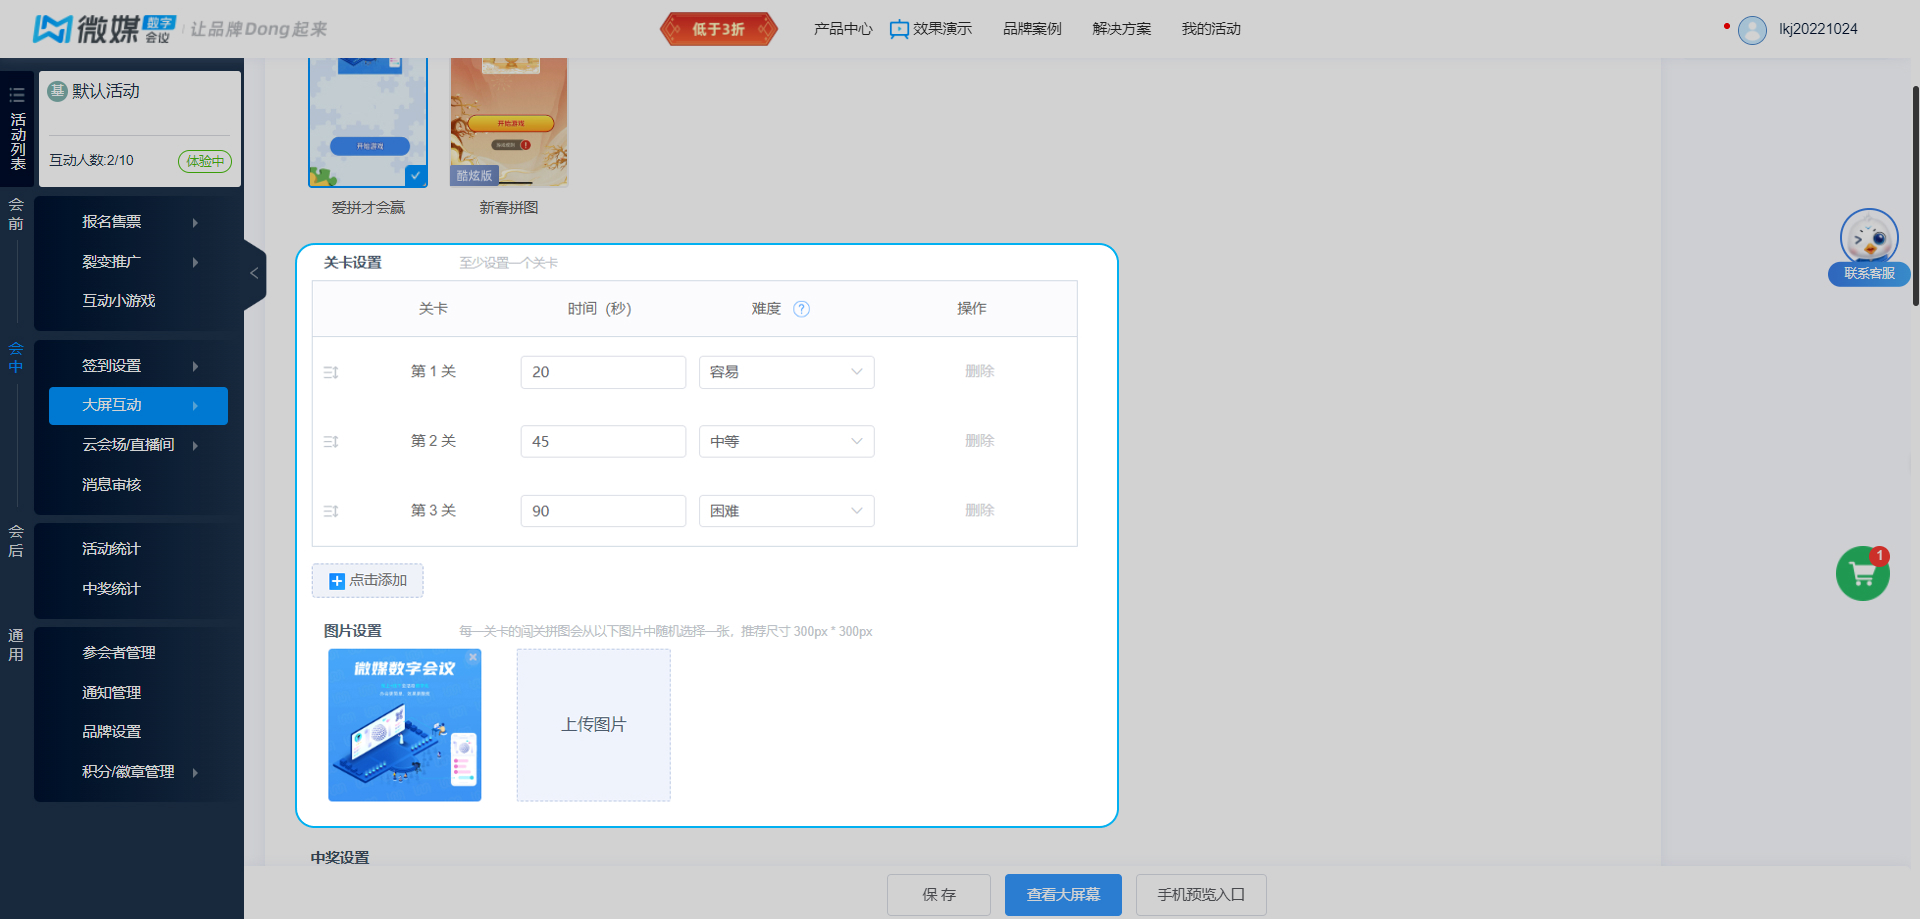The image size is (1920, 919).
Task: Click the 微媒 logo in the header
Action: click(104, 29)
